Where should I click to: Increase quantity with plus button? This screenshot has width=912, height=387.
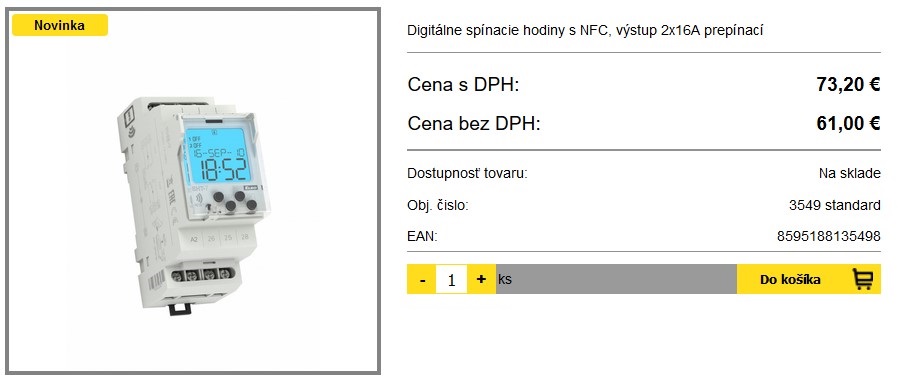[x=481, y=279]
